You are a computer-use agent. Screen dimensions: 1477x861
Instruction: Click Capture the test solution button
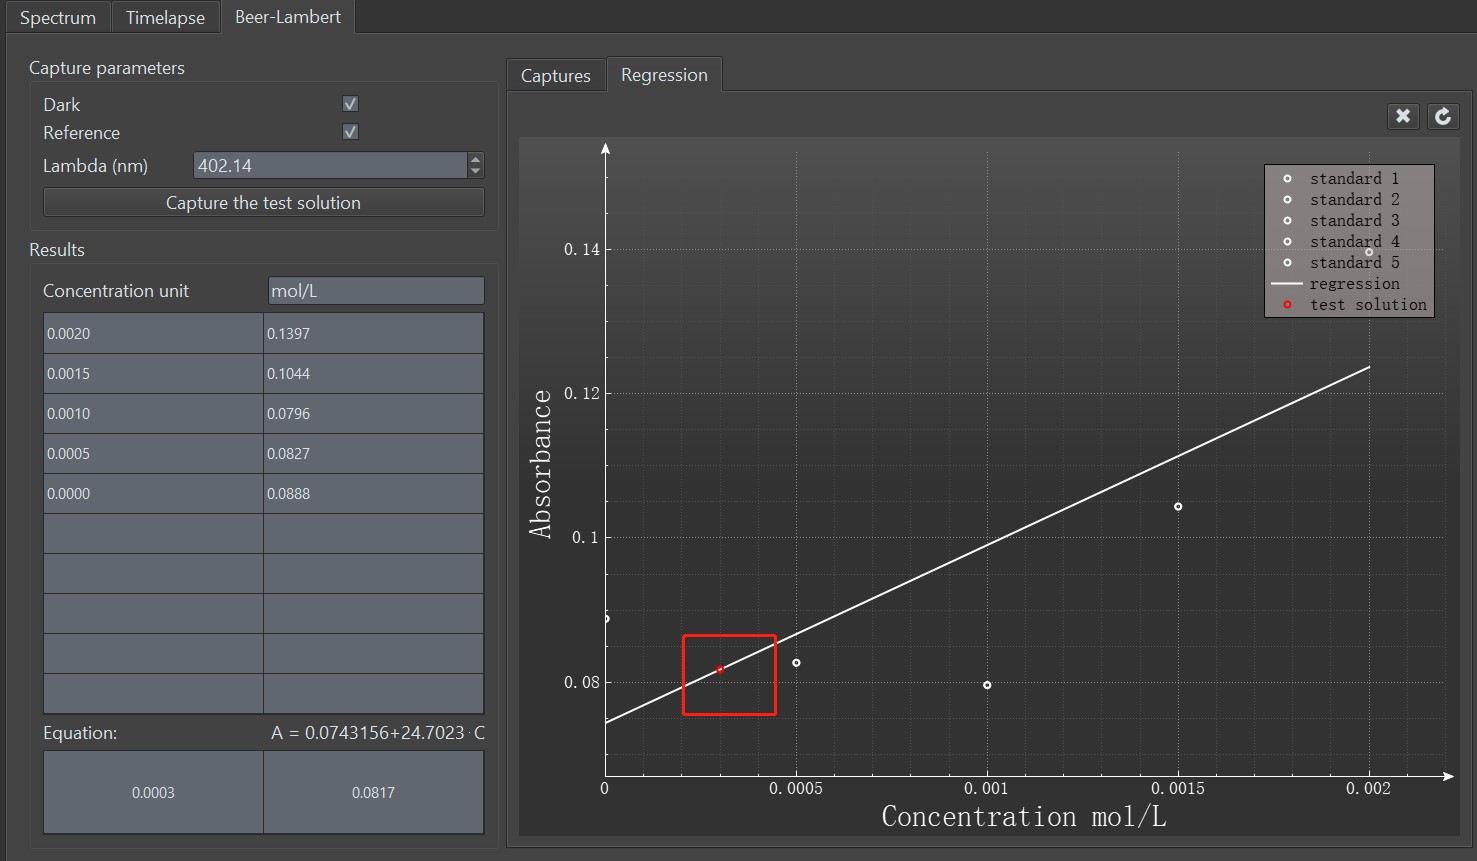(x=264, y=203)
